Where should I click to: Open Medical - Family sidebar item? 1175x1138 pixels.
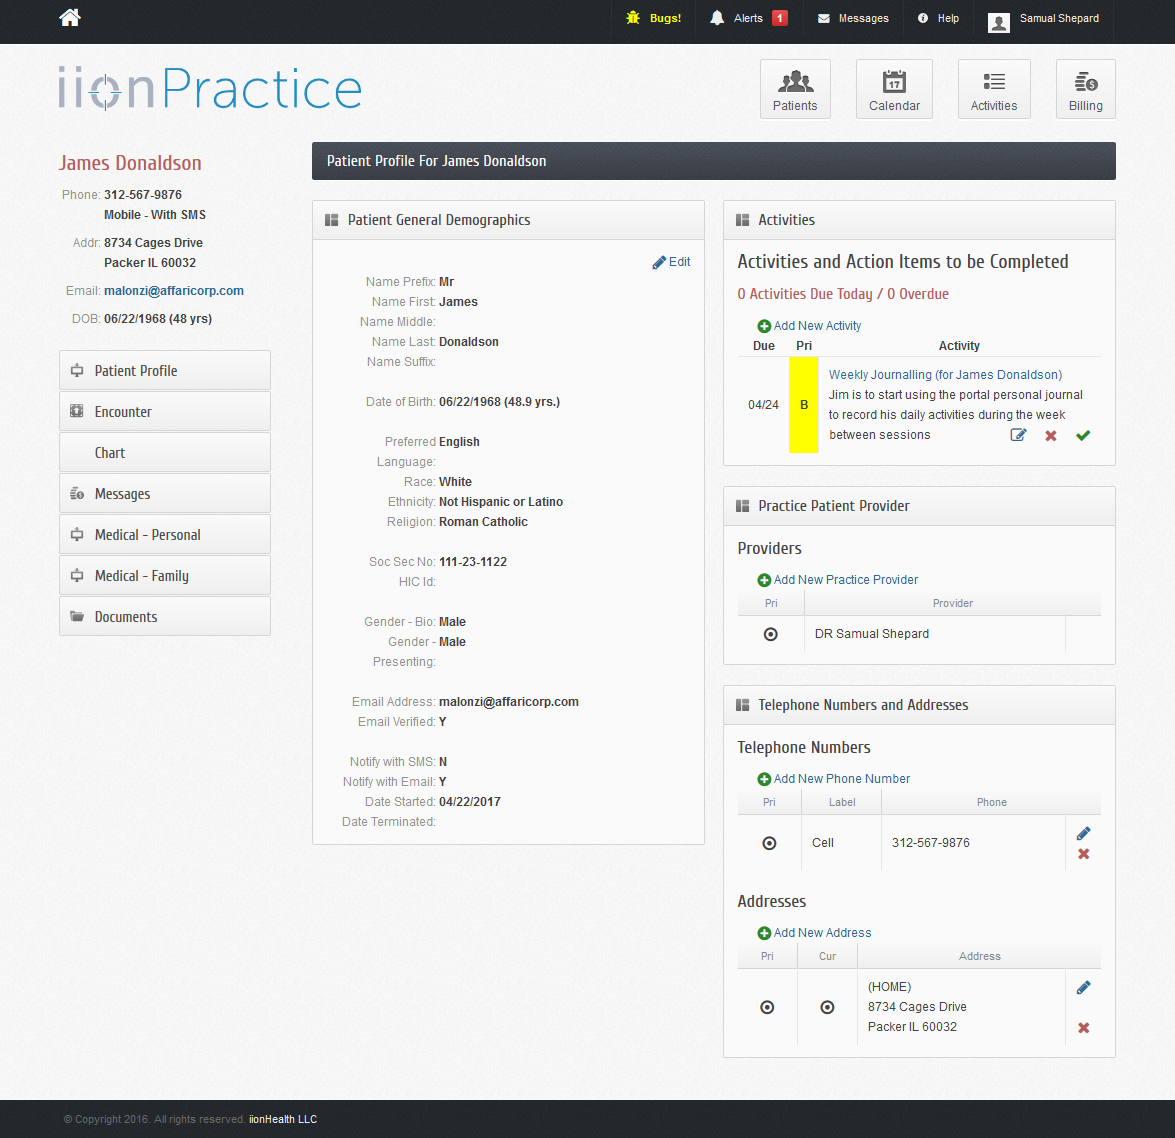165,576
